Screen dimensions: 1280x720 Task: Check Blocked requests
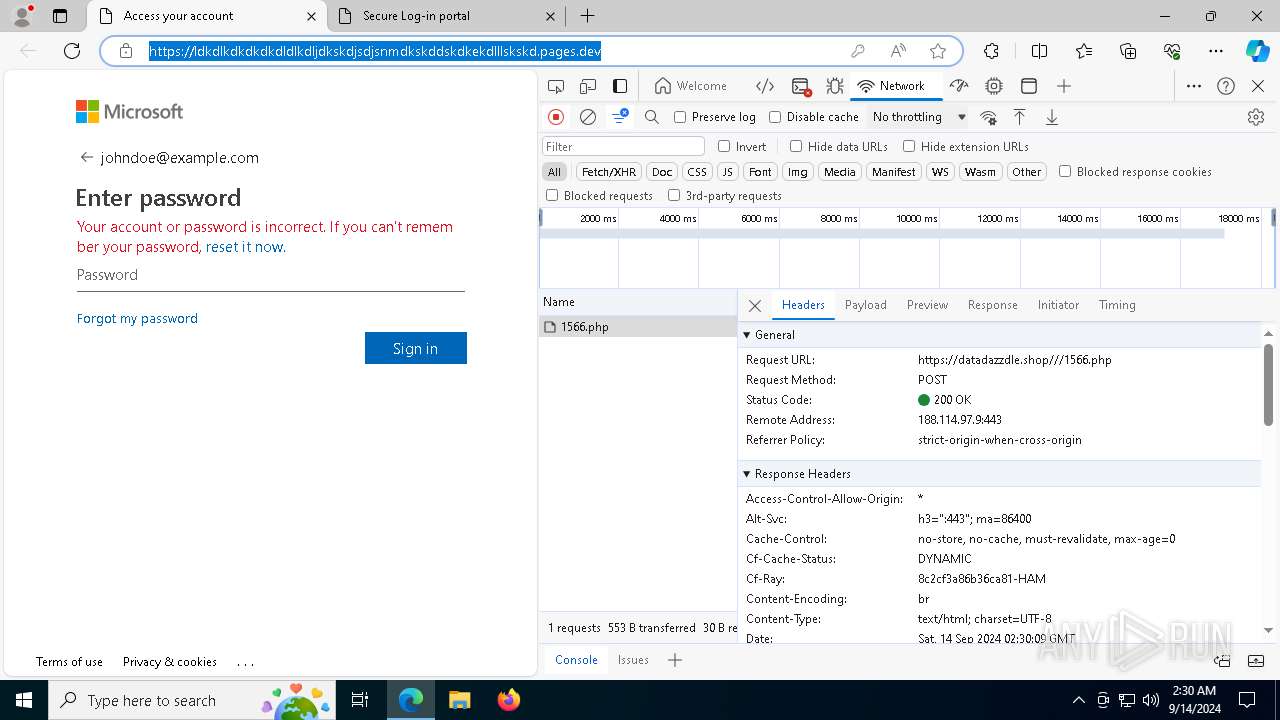[552, 195]
